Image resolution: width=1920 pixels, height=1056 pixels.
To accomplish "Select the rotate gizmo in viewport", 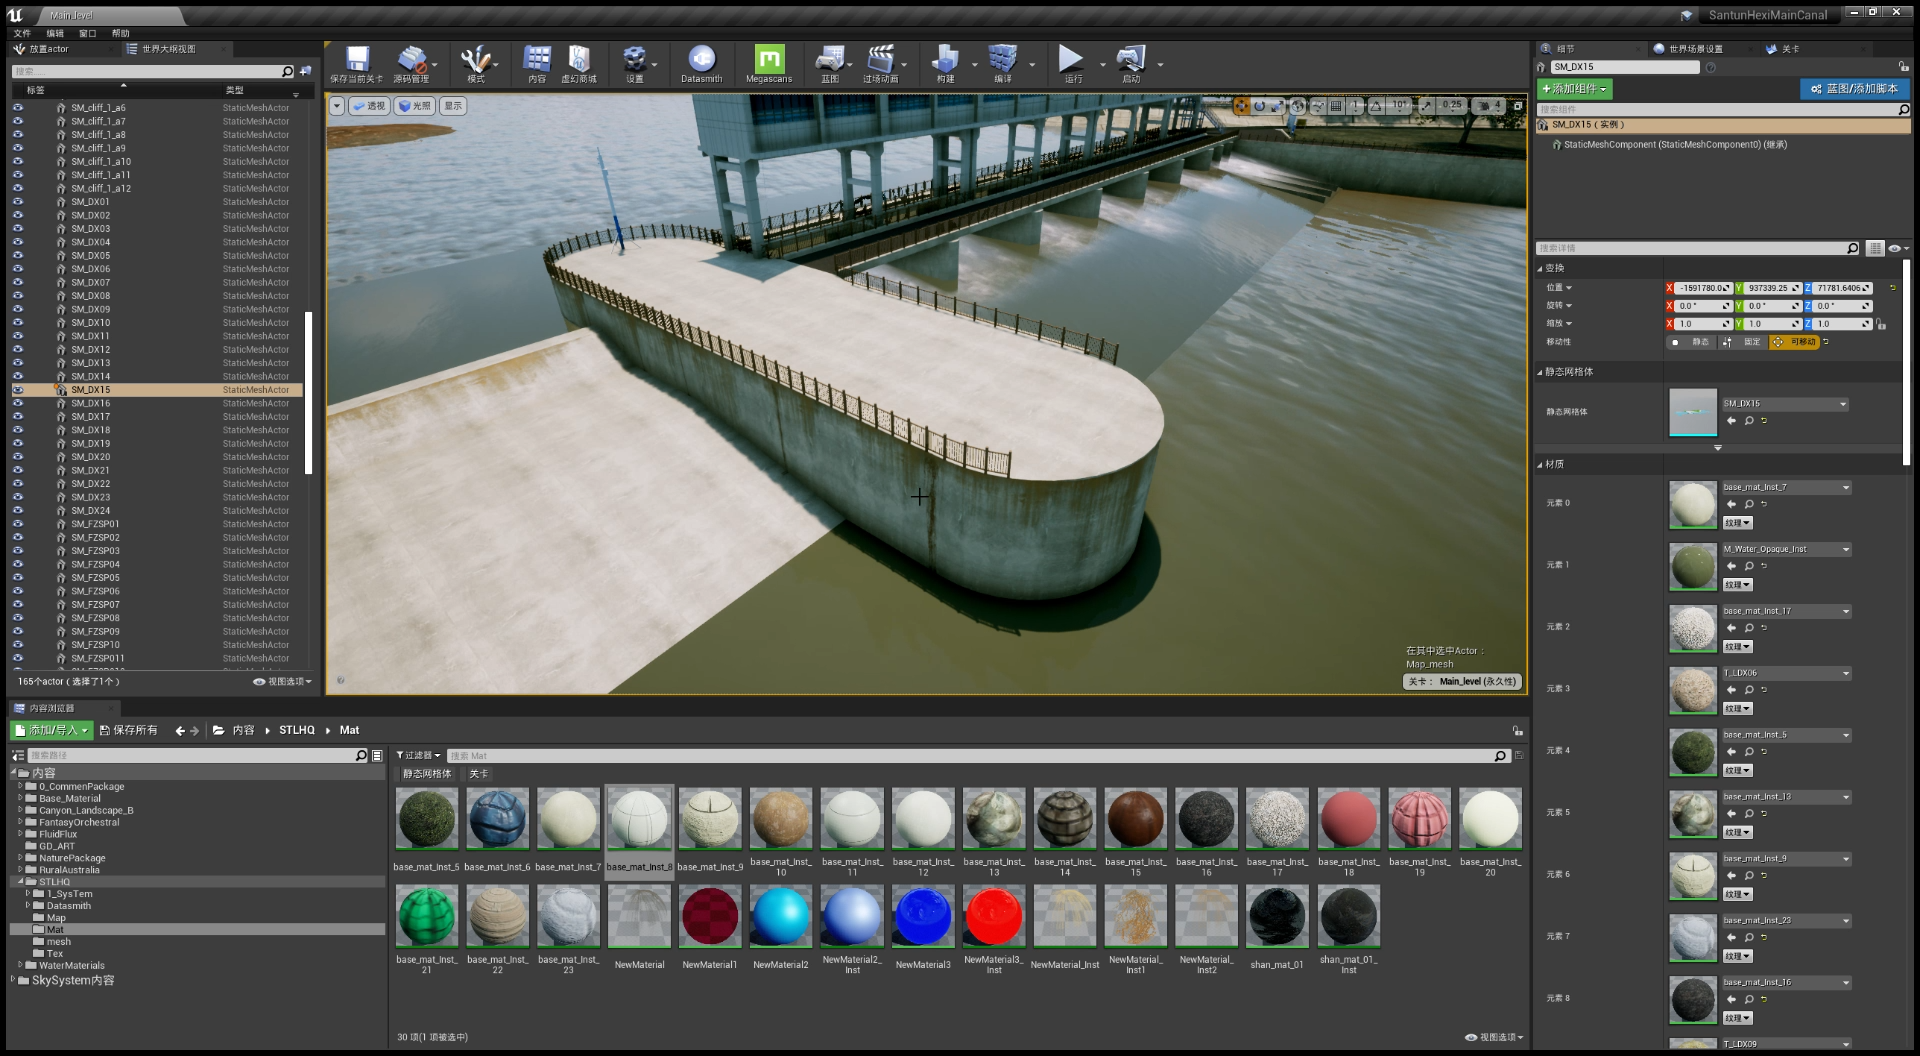I will pyautogui.click(x=1259, y=106).
